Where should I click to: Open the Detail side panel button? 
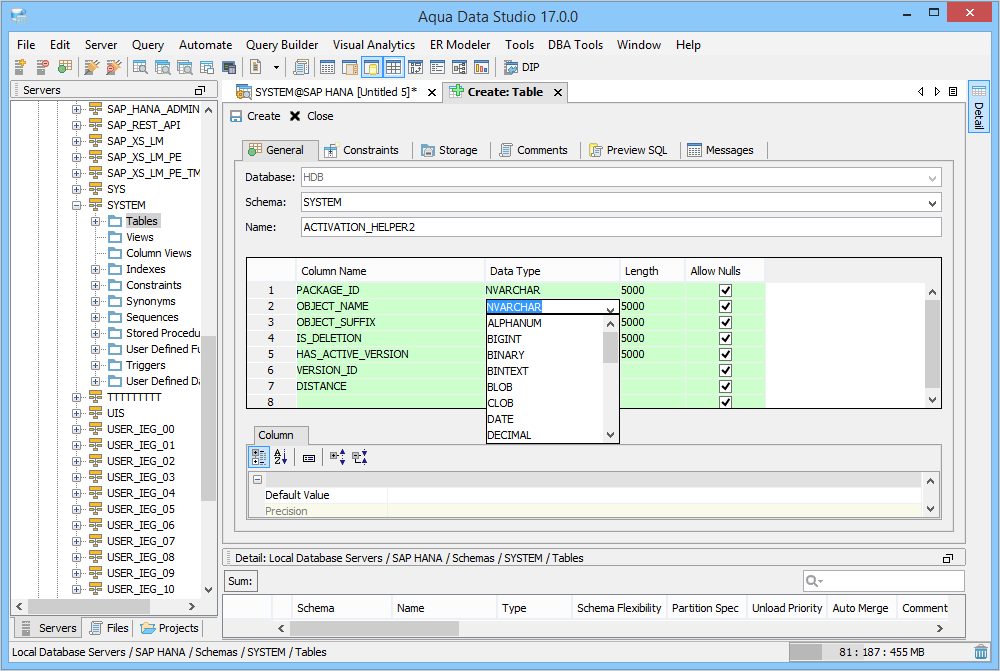tap(978, 107)
